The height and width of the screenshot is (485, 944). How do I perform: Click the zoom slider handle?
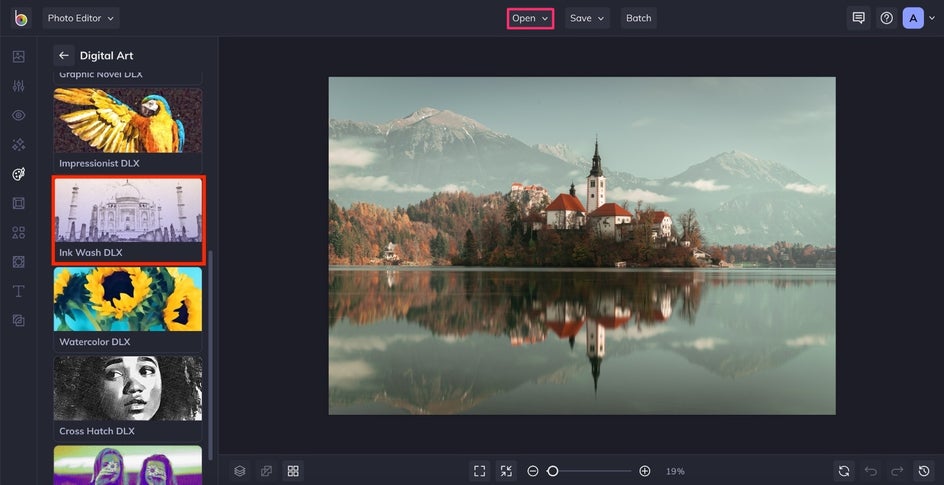coord(552,471)
